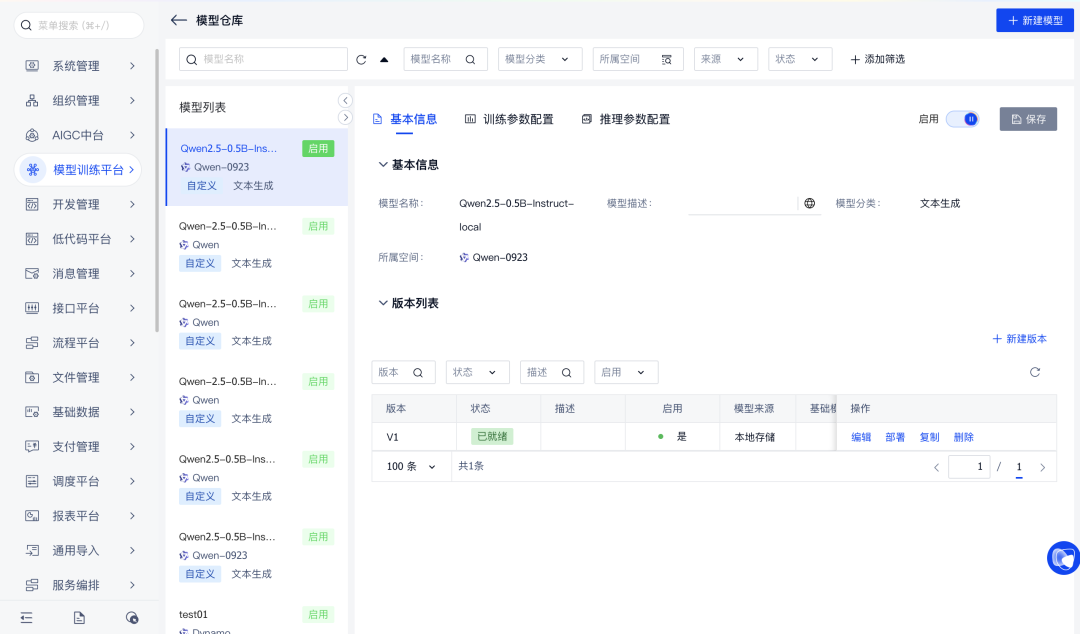
Task: Switch to the 推理参数配置 tab
Action: click(625, 119)
